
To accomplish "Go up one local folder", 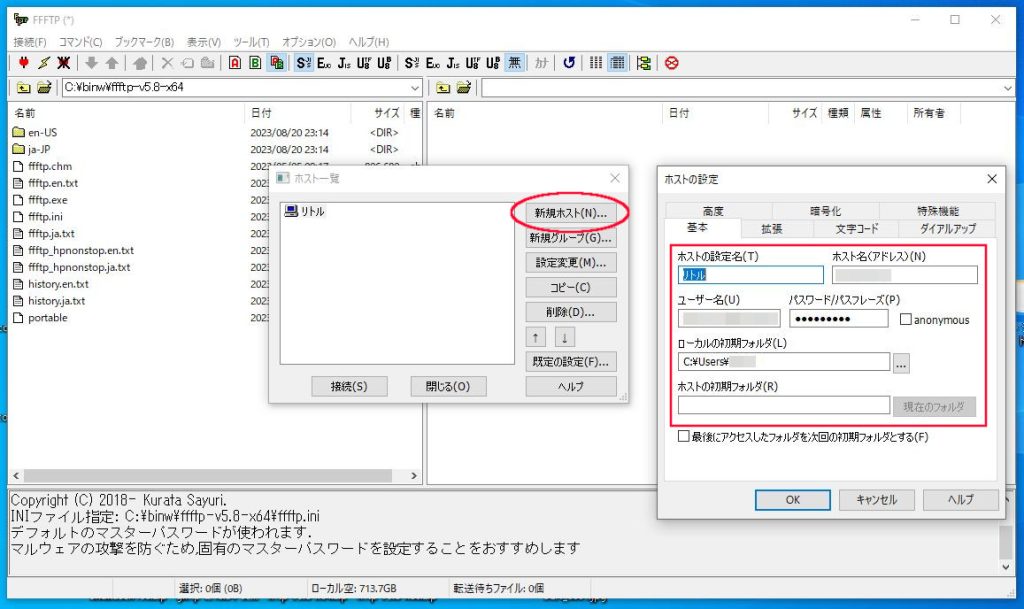I will [x=24, y=88].
